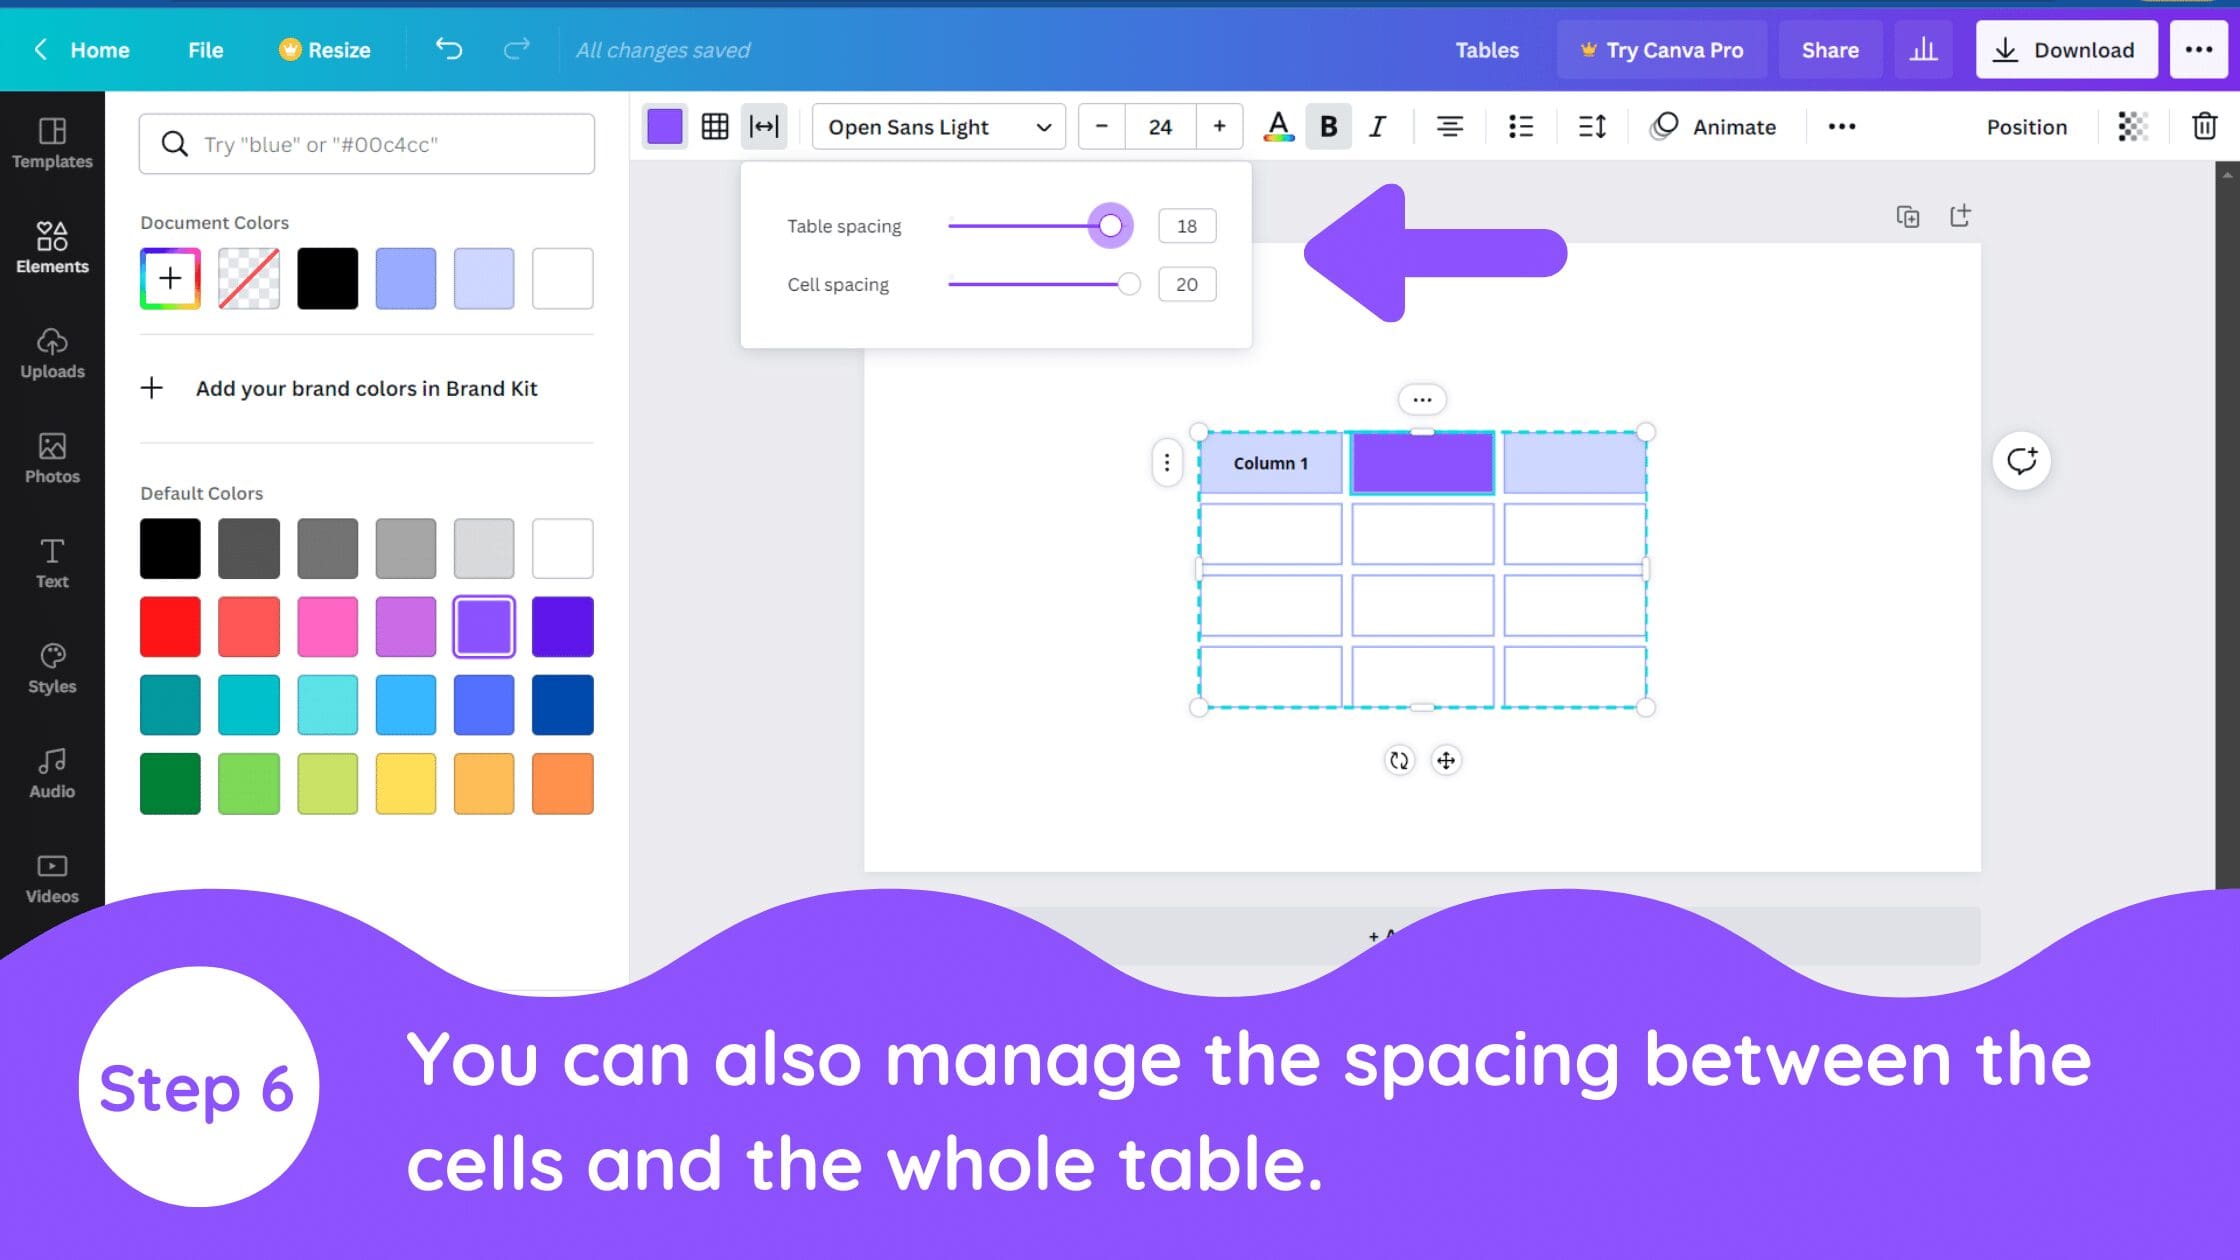
Task: Click the Position panel dropdown
Action: click(2026, 126)
